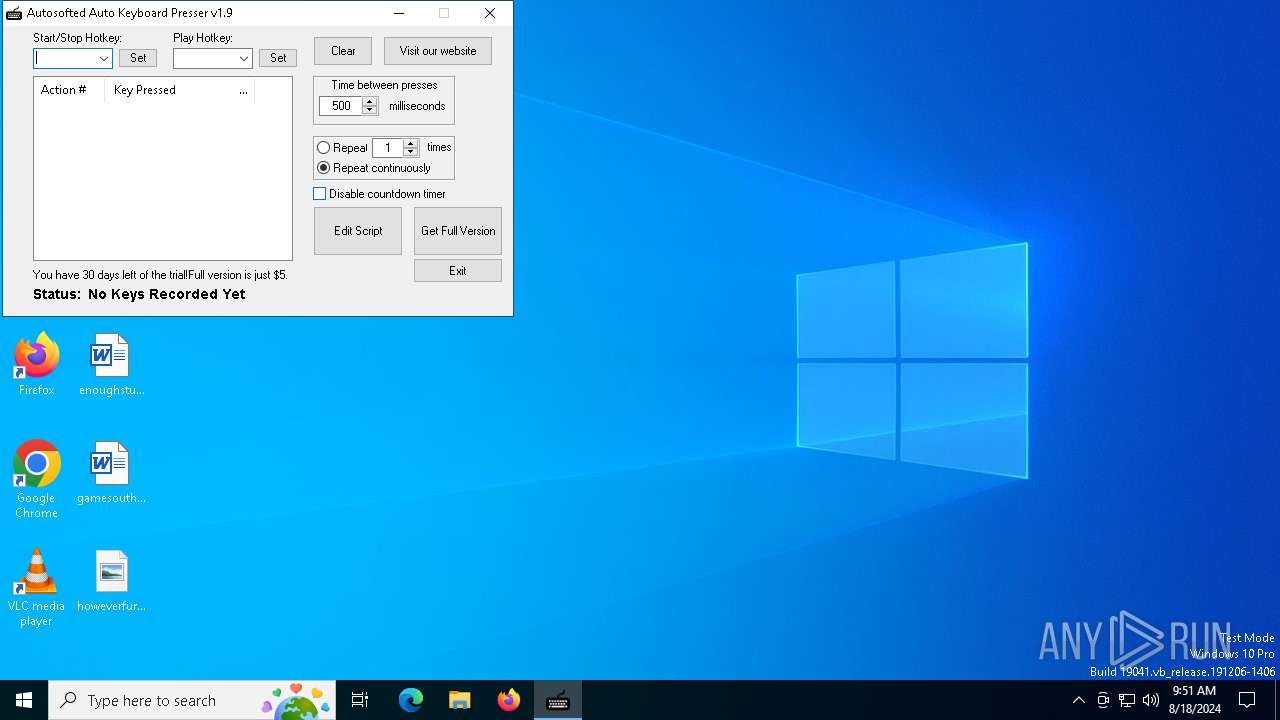Click the Exit button

coord(458,271)
